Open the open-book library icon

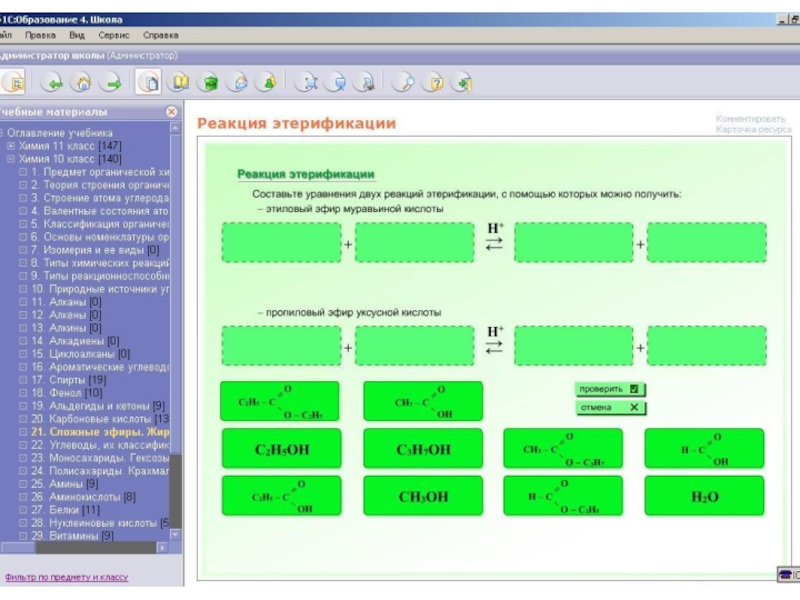pos(179,82)
